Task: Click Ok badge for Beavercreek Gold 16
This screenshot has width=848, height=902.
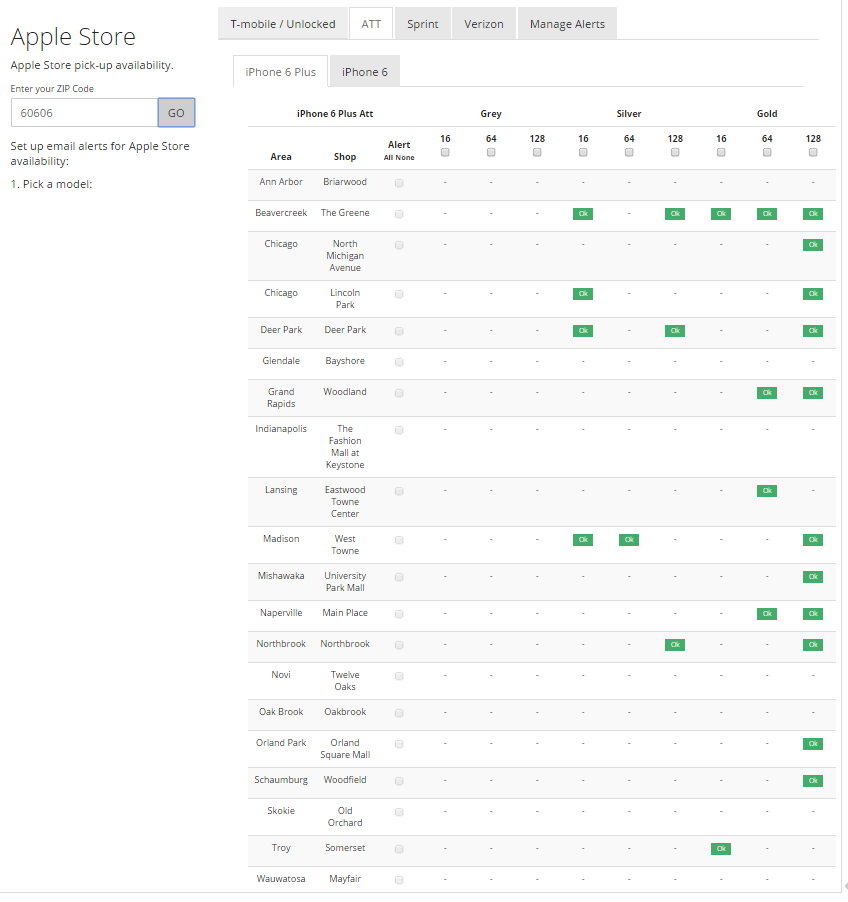Action: click(x=721, y=214)
